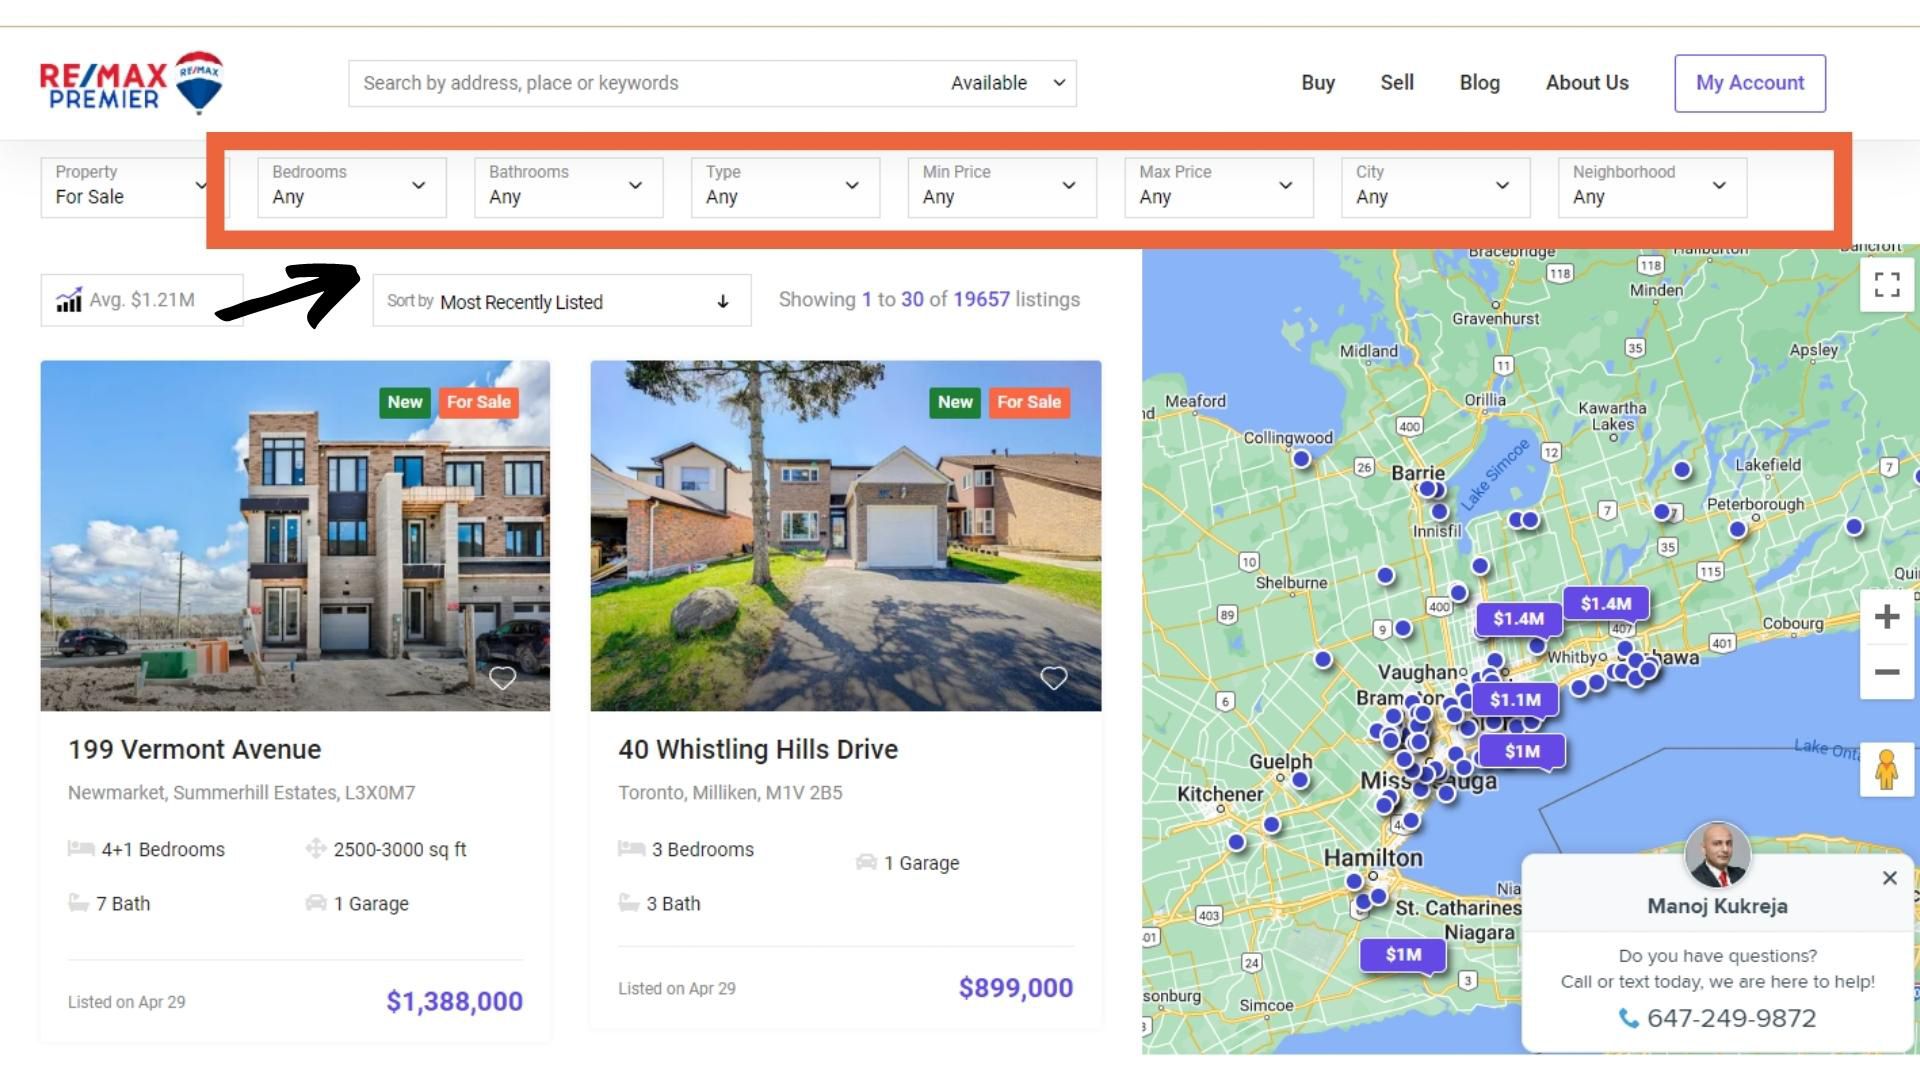Open the 40 Whistling Hills Drive link
Screen dimensions: 1920x1080
coord(758,749)
